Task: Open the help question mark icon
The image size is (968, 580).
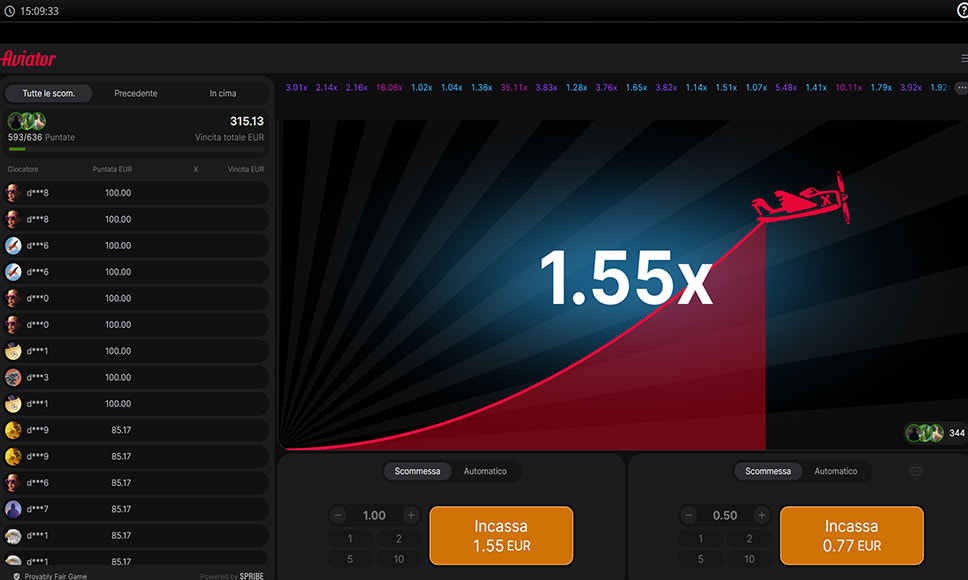Action: coord(962,11)
